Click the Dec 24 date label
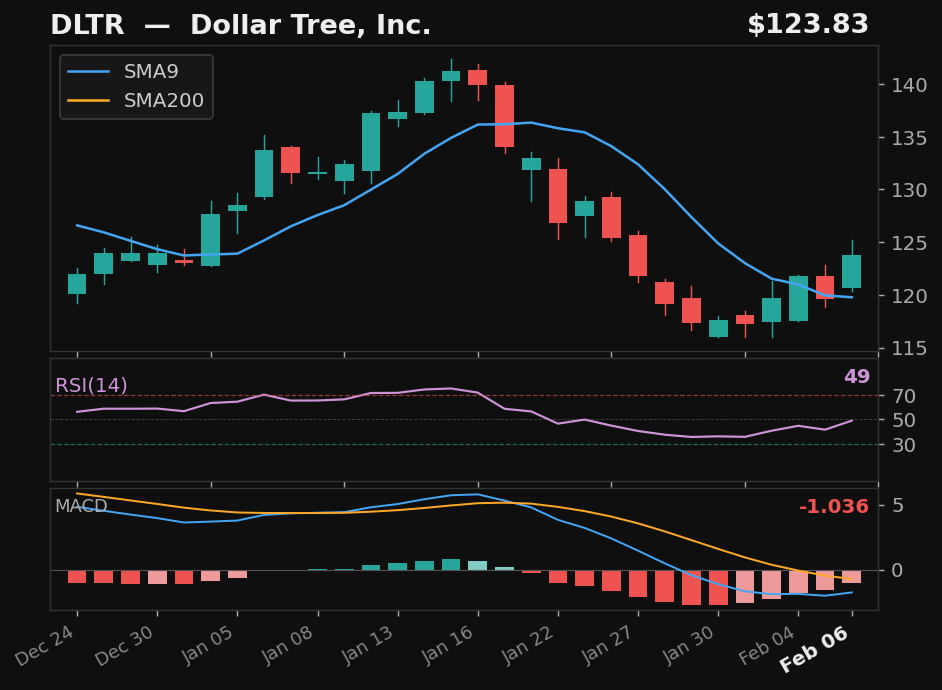Screen dimensions: 942x690 coord(45,646)
